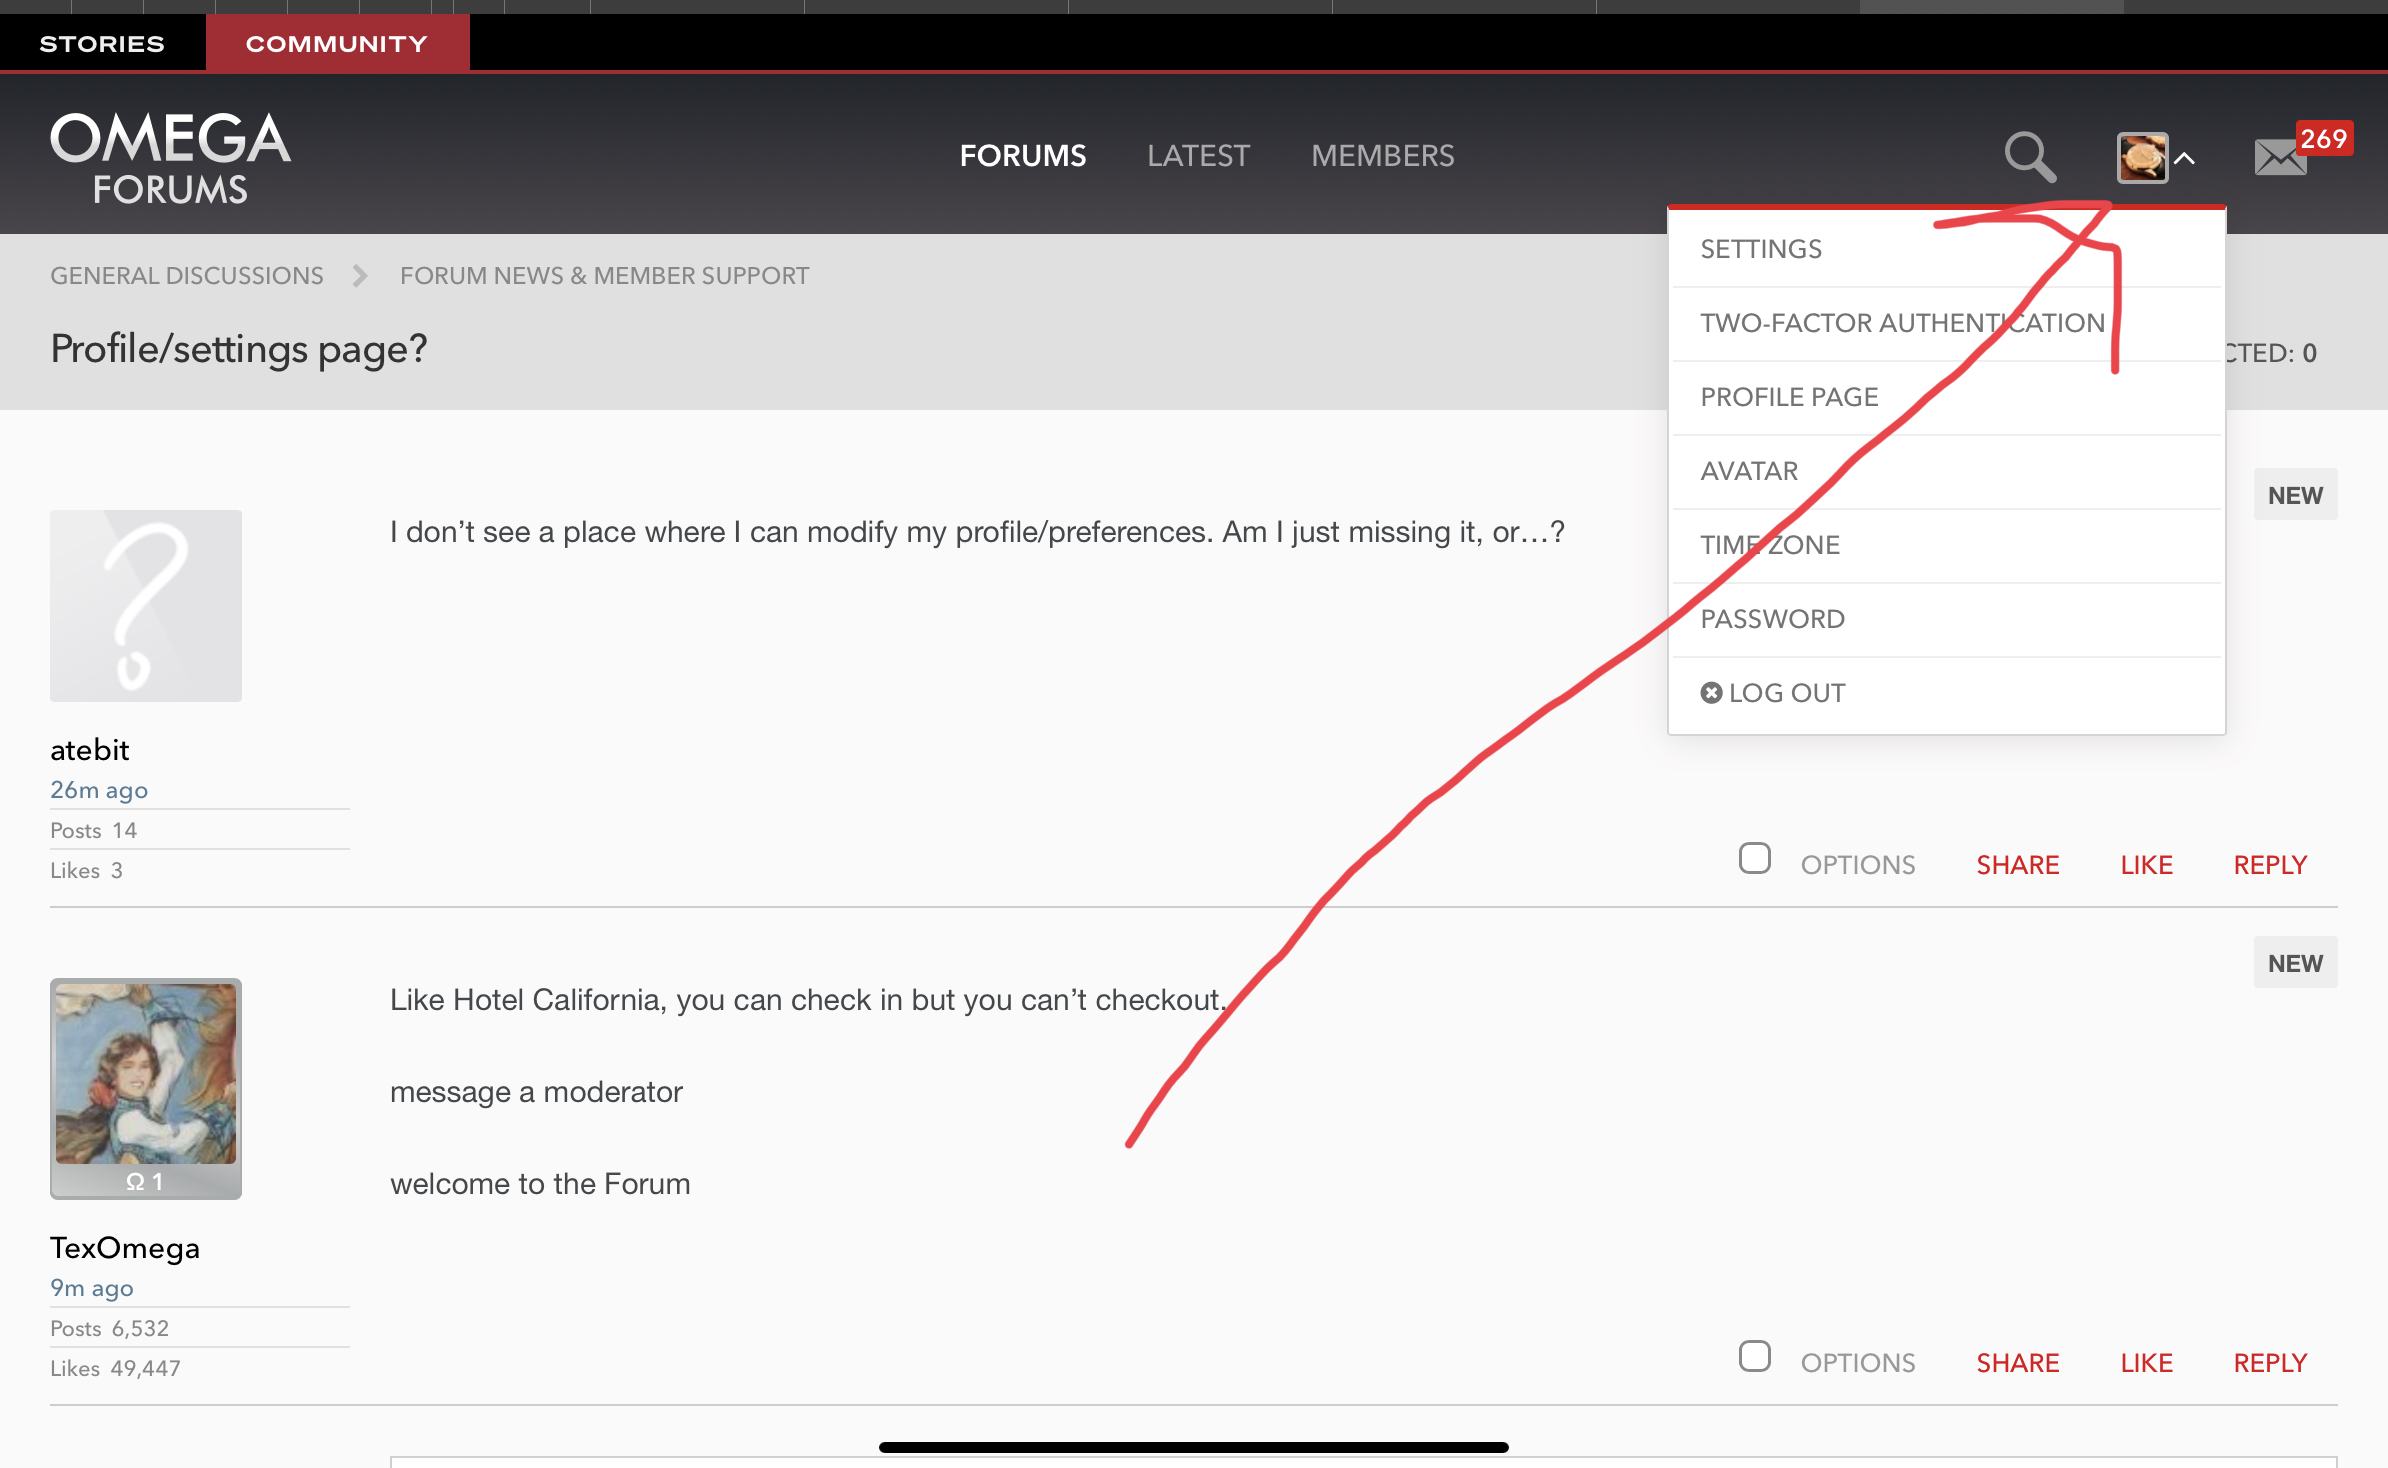
Task: Tick checkbox on atebit's post
Action: (x=1754, y=859)
